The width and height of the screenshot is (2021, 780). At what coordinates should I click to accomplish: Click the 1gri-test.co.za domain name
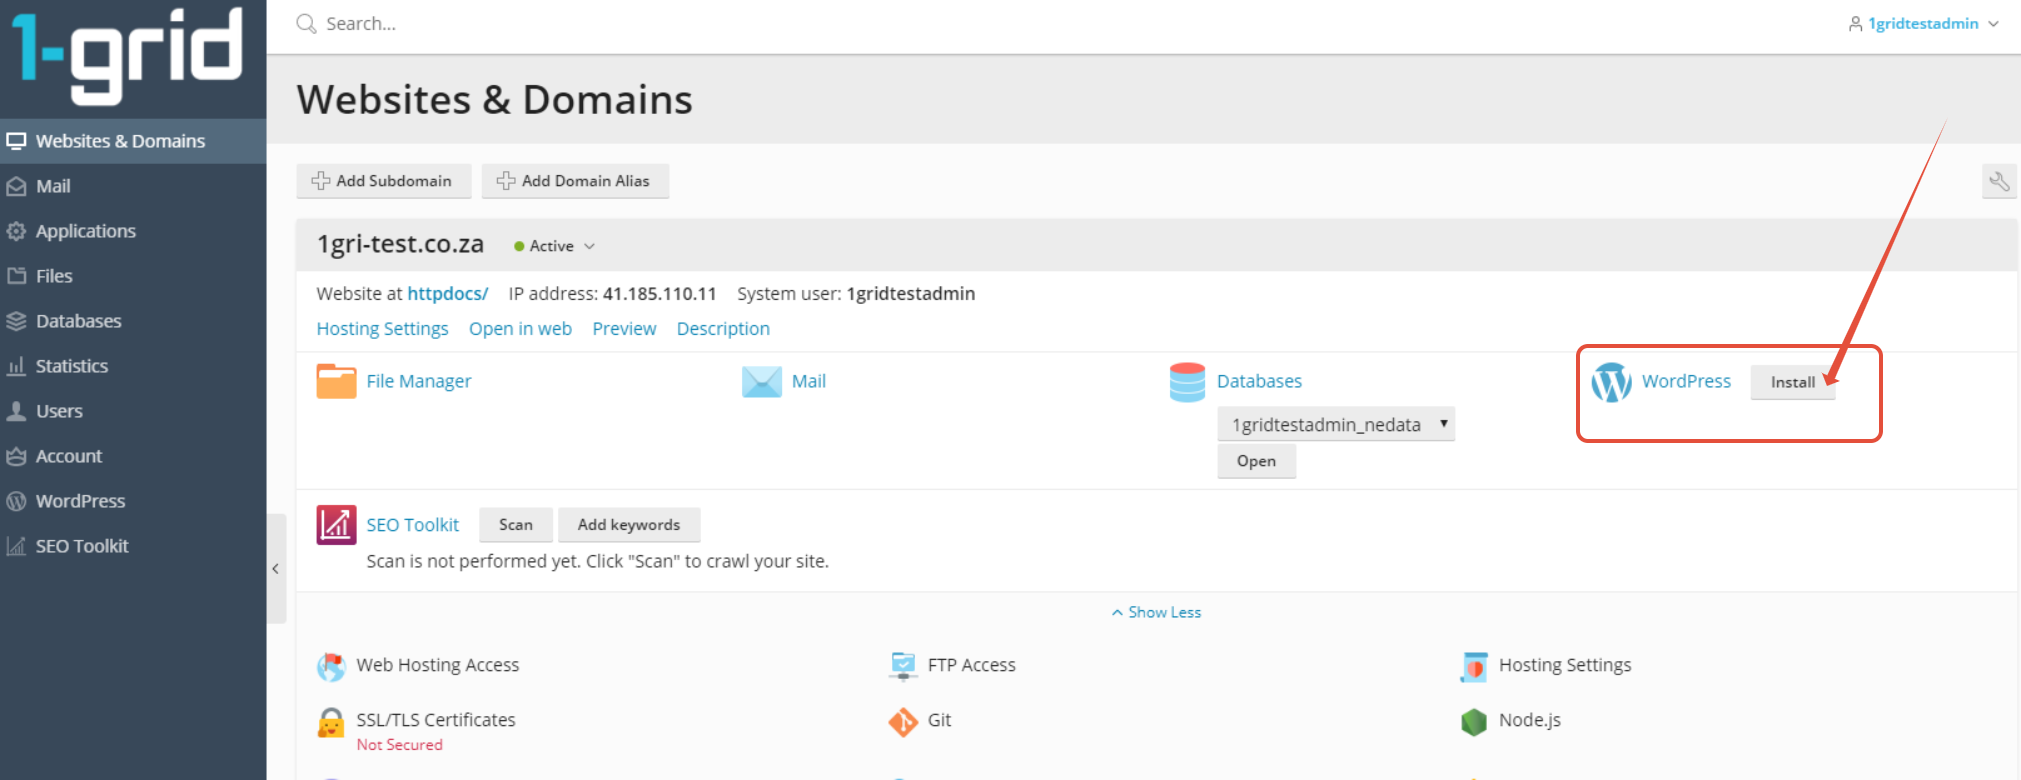(x=400, y=244)
